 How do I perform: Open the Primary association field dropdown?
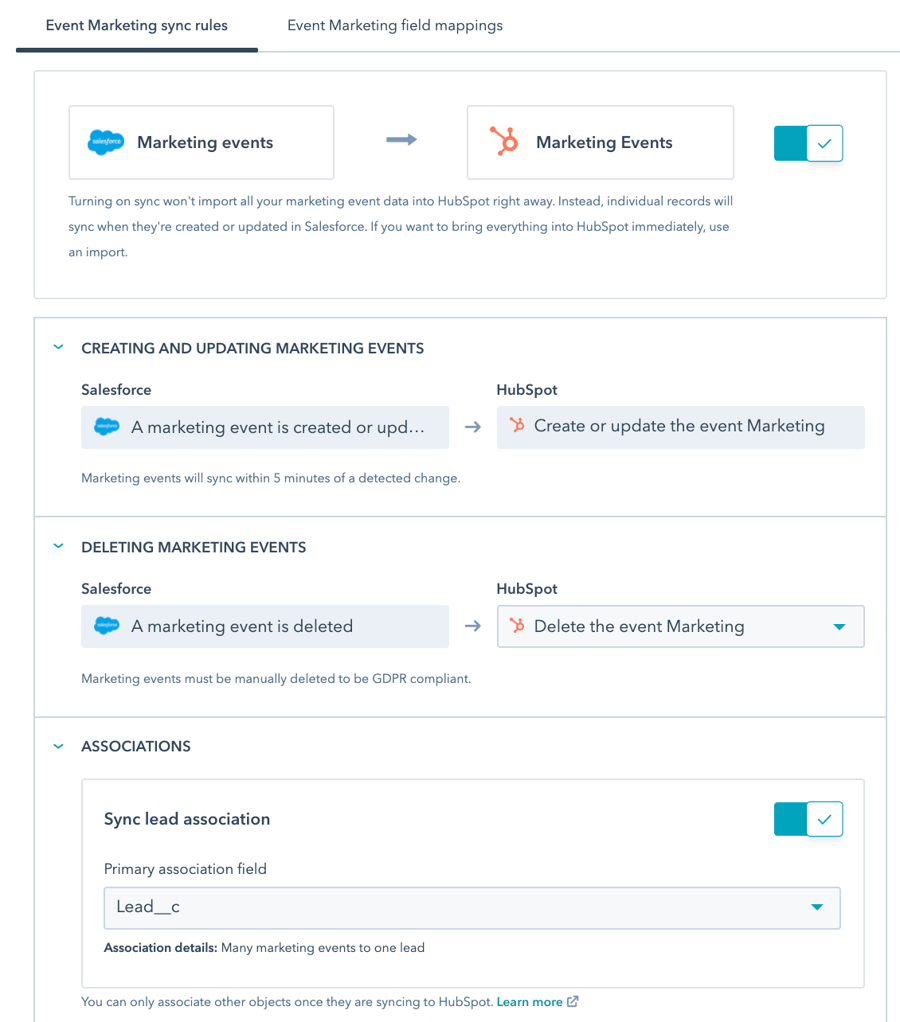pyautogui.click(x=471, y=908)
